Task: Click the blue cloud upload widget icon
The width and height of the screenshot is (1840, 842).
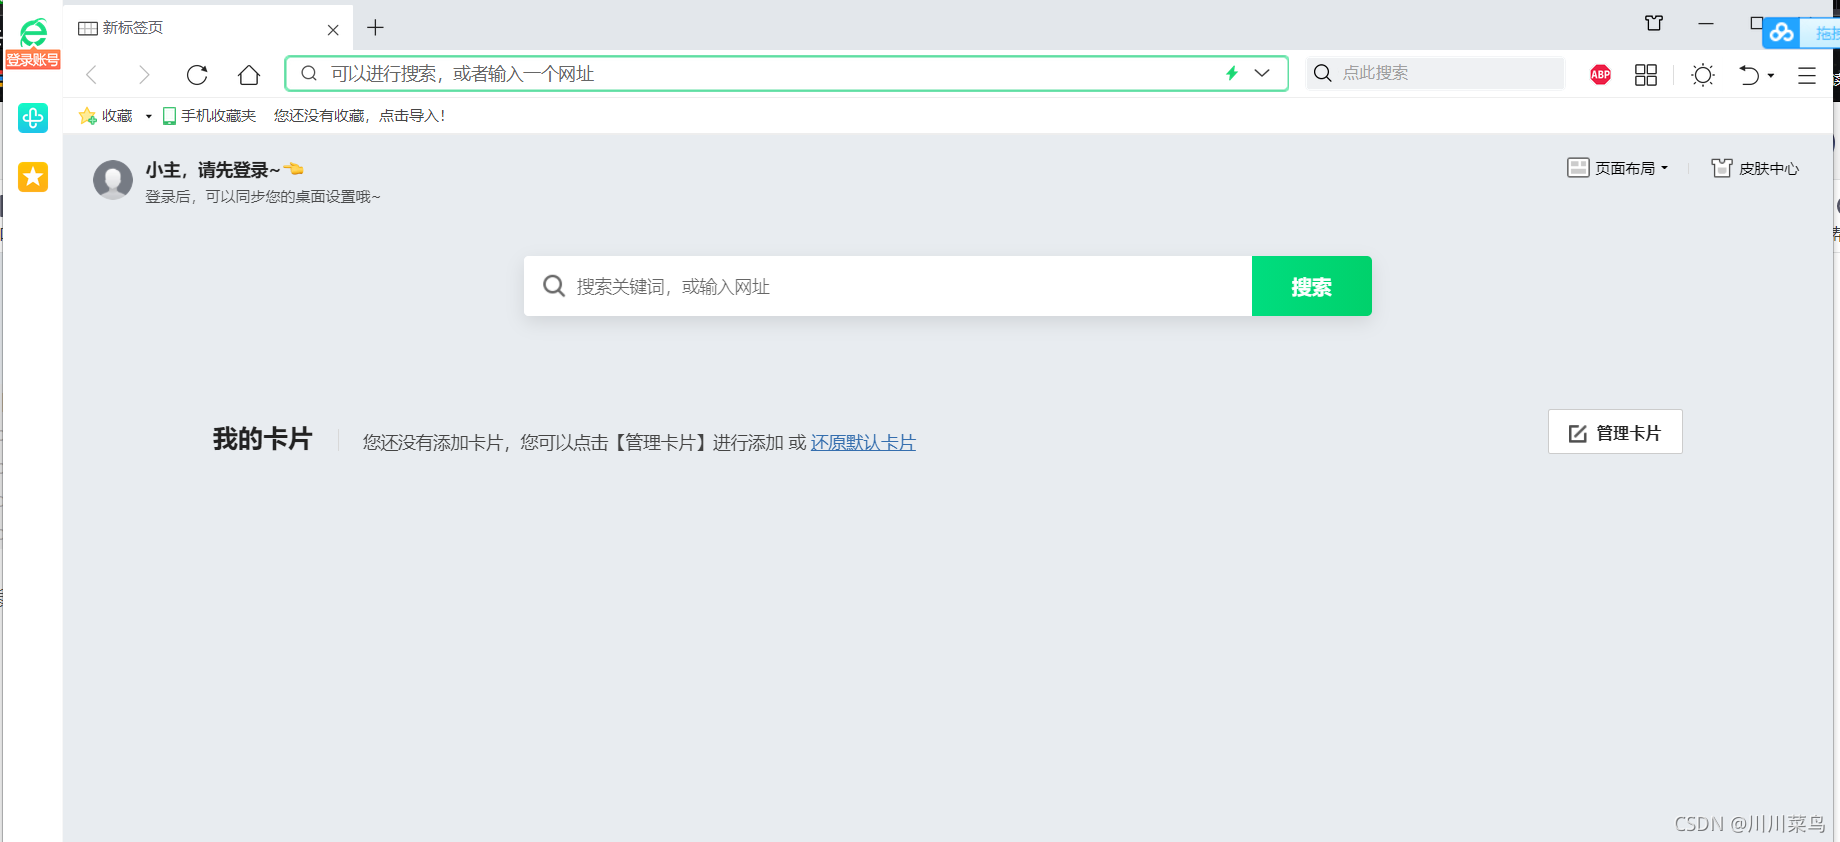Action: (1781, 33)
